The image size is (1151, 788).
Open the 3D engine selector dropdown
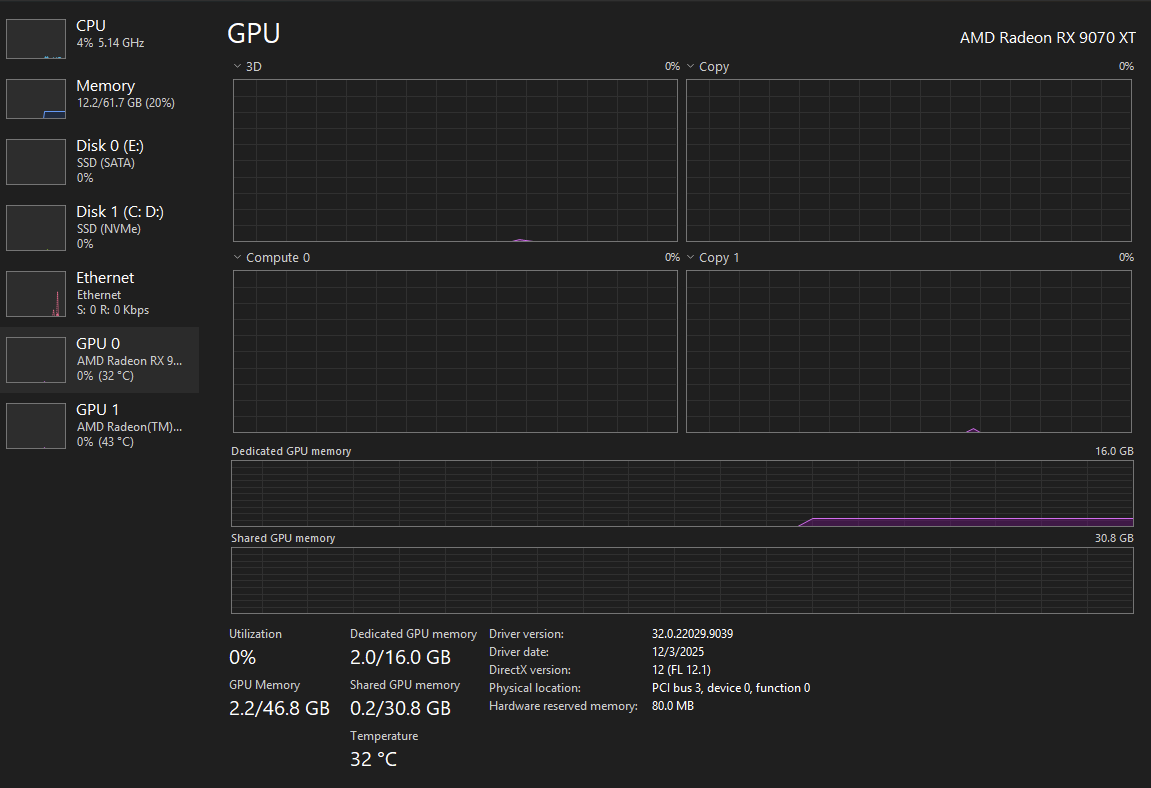(x=237, y=66)
